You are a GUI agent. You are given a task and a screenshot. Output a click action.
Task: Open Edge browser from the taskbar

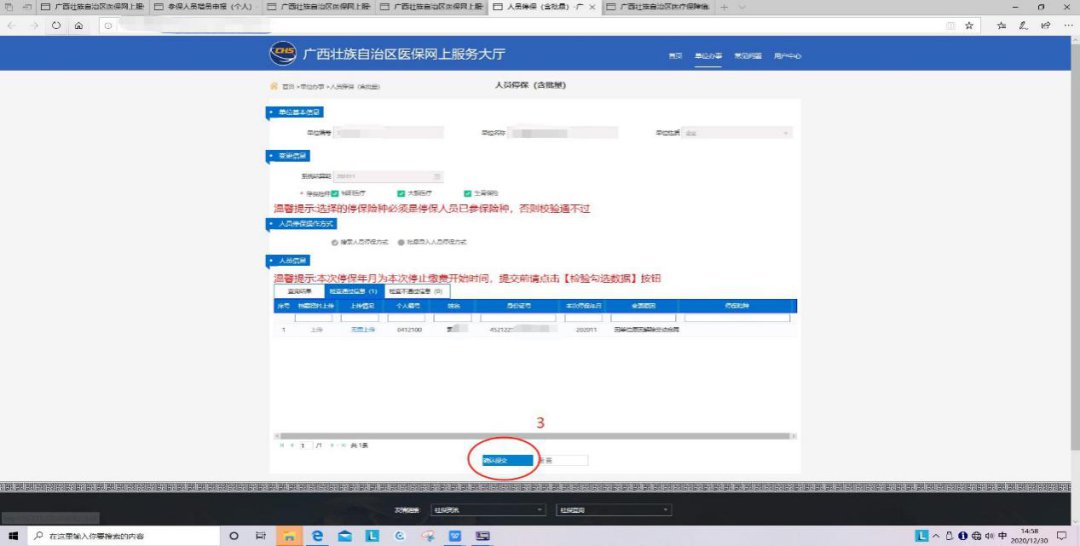click(317, 536)
